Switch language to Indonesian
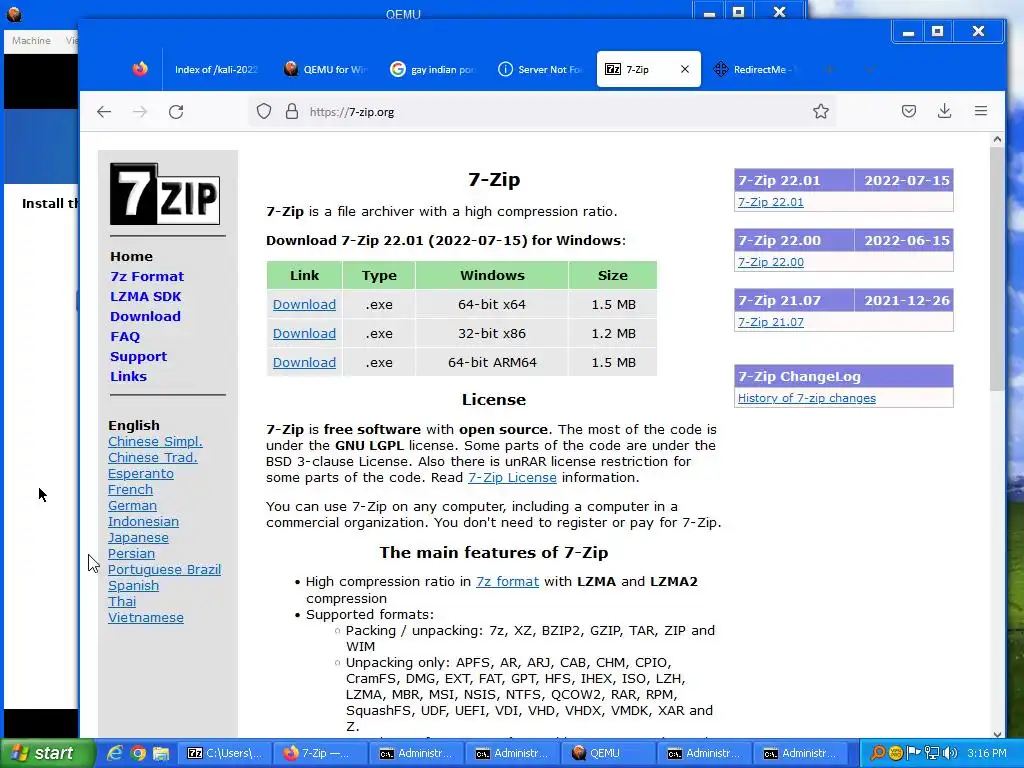Image resolution: width=1024 pixels, height=768 pixels. (144, 522)
